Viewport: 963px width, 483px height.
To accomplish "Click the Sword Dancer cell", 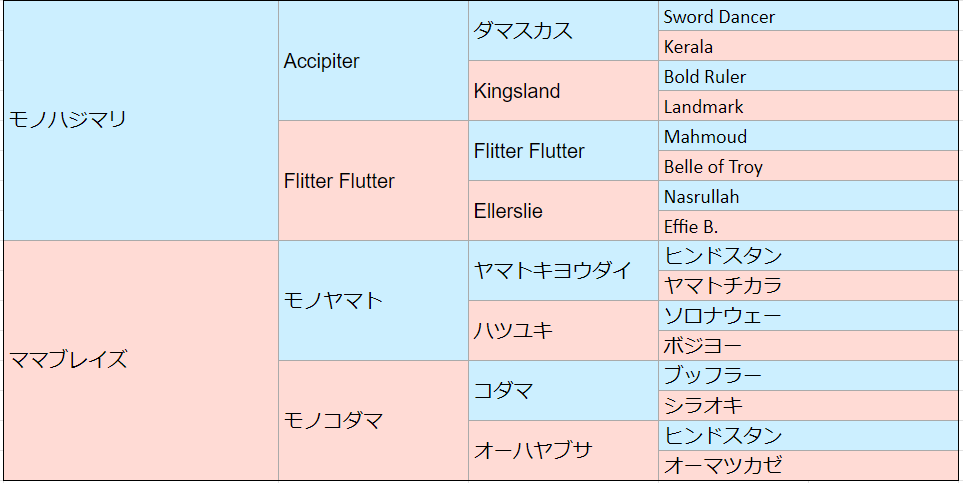I will pyautogui.click(x=808, y=16).
